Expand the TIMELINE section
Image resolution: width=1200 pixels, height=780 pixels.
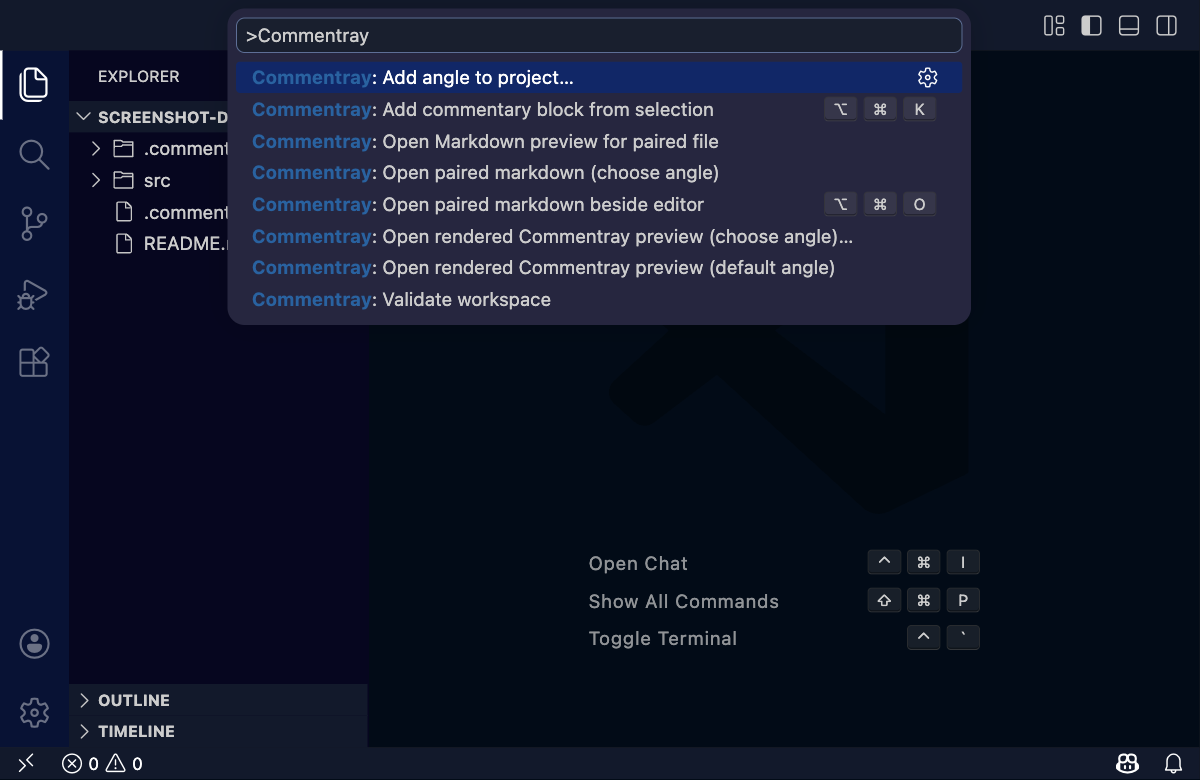[x=218, y=731]
